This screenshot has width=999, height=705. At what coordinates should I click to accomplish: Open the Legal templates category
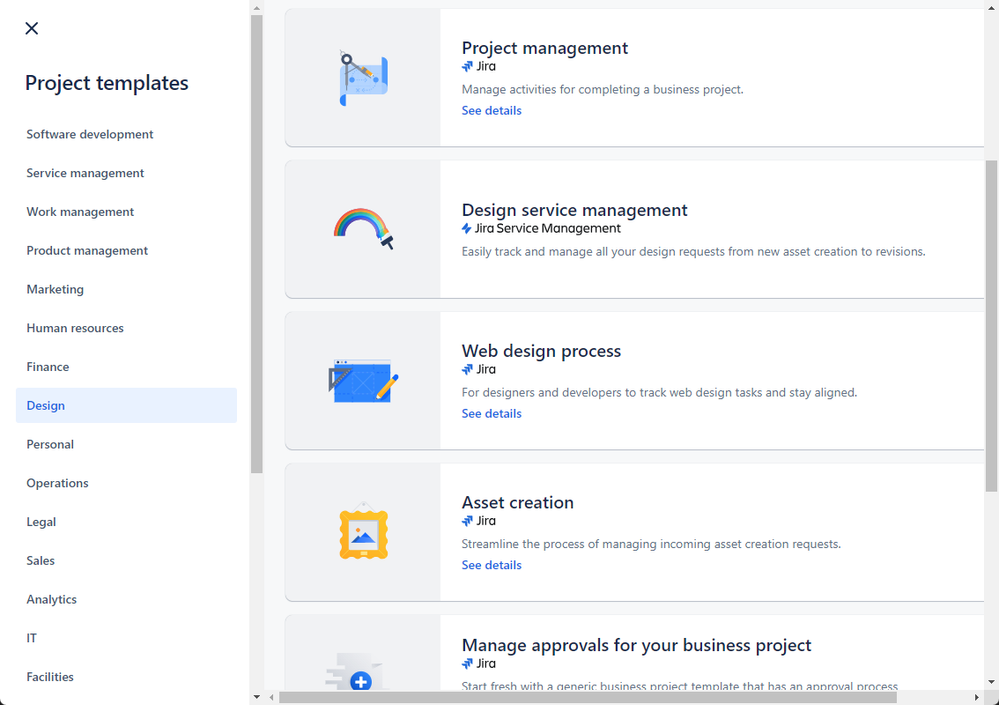coord(126,522)
